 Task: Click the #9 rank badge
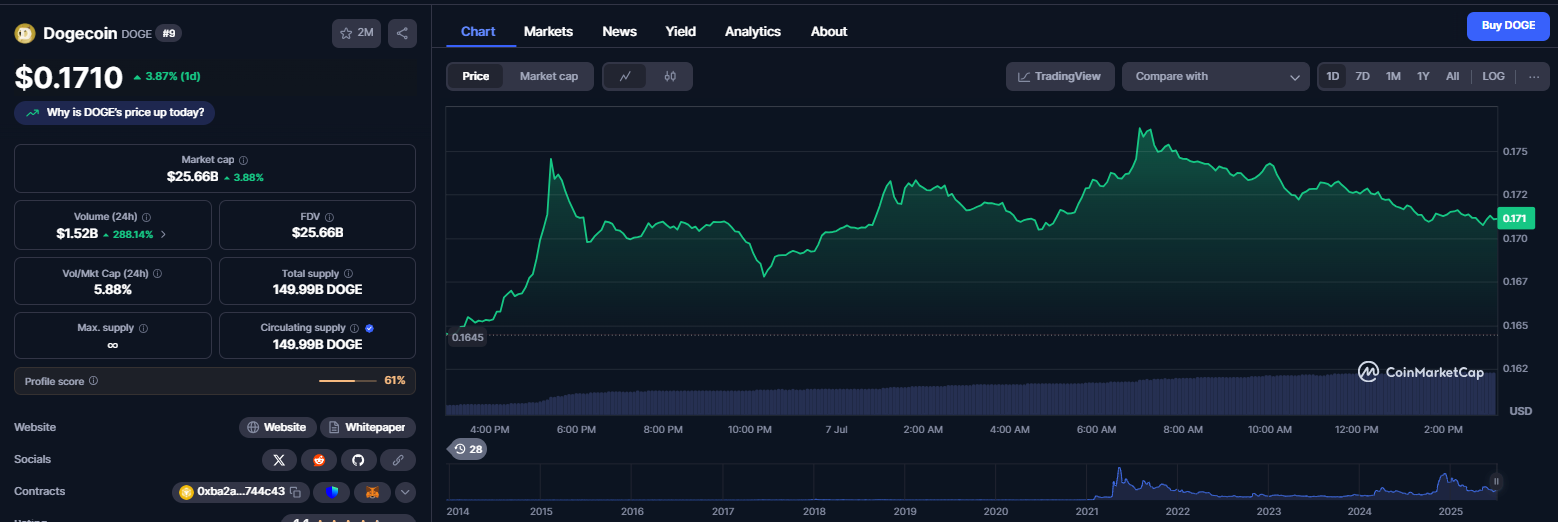pyautogui.click(x=168, y=33)
